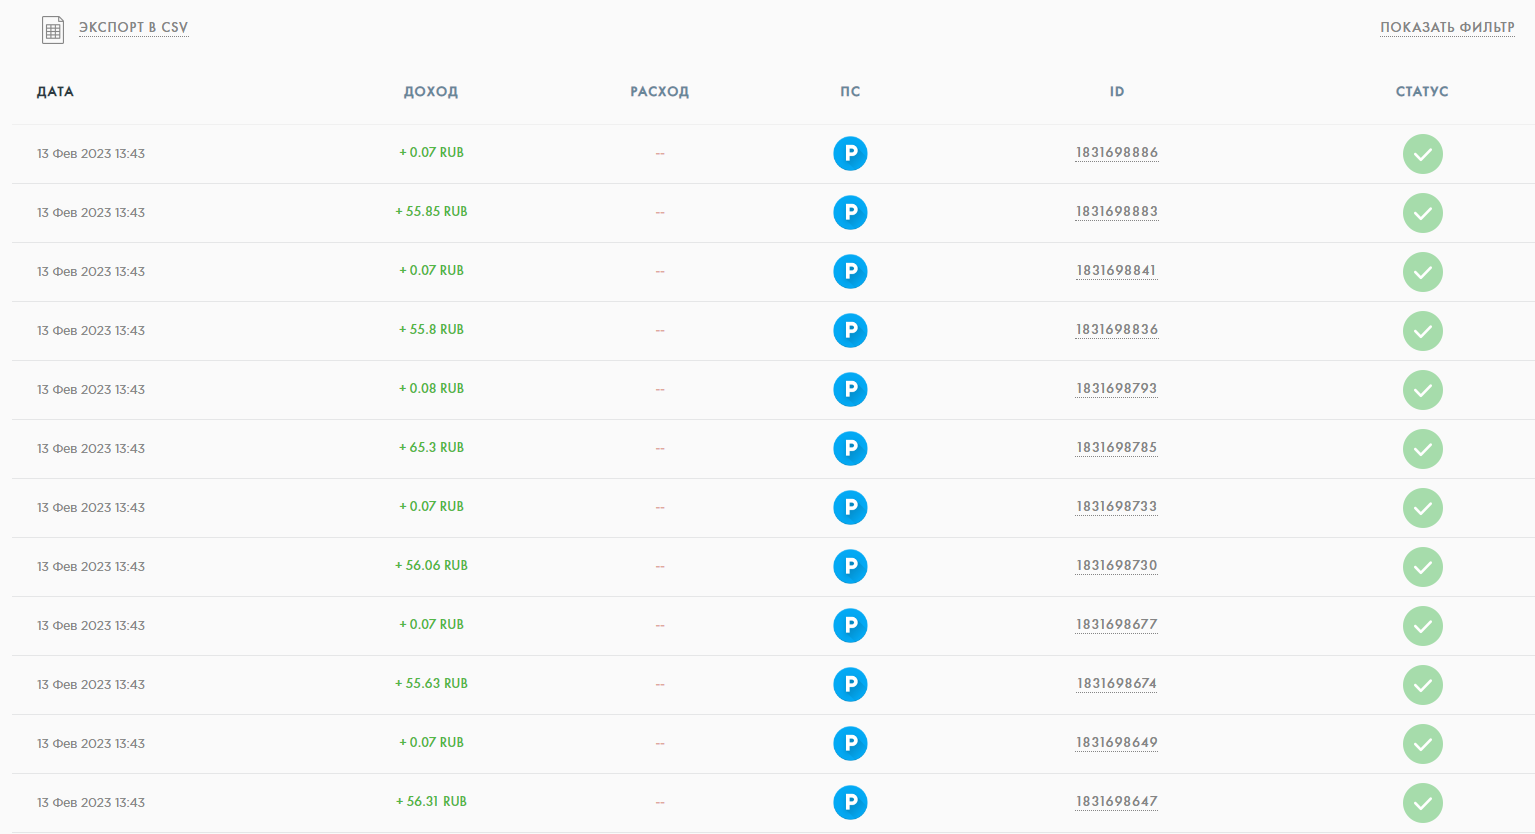Screen dimensions: 1535x834
Task: Click the payment system icon for ID 1831698730
Action: pos(850,567)
